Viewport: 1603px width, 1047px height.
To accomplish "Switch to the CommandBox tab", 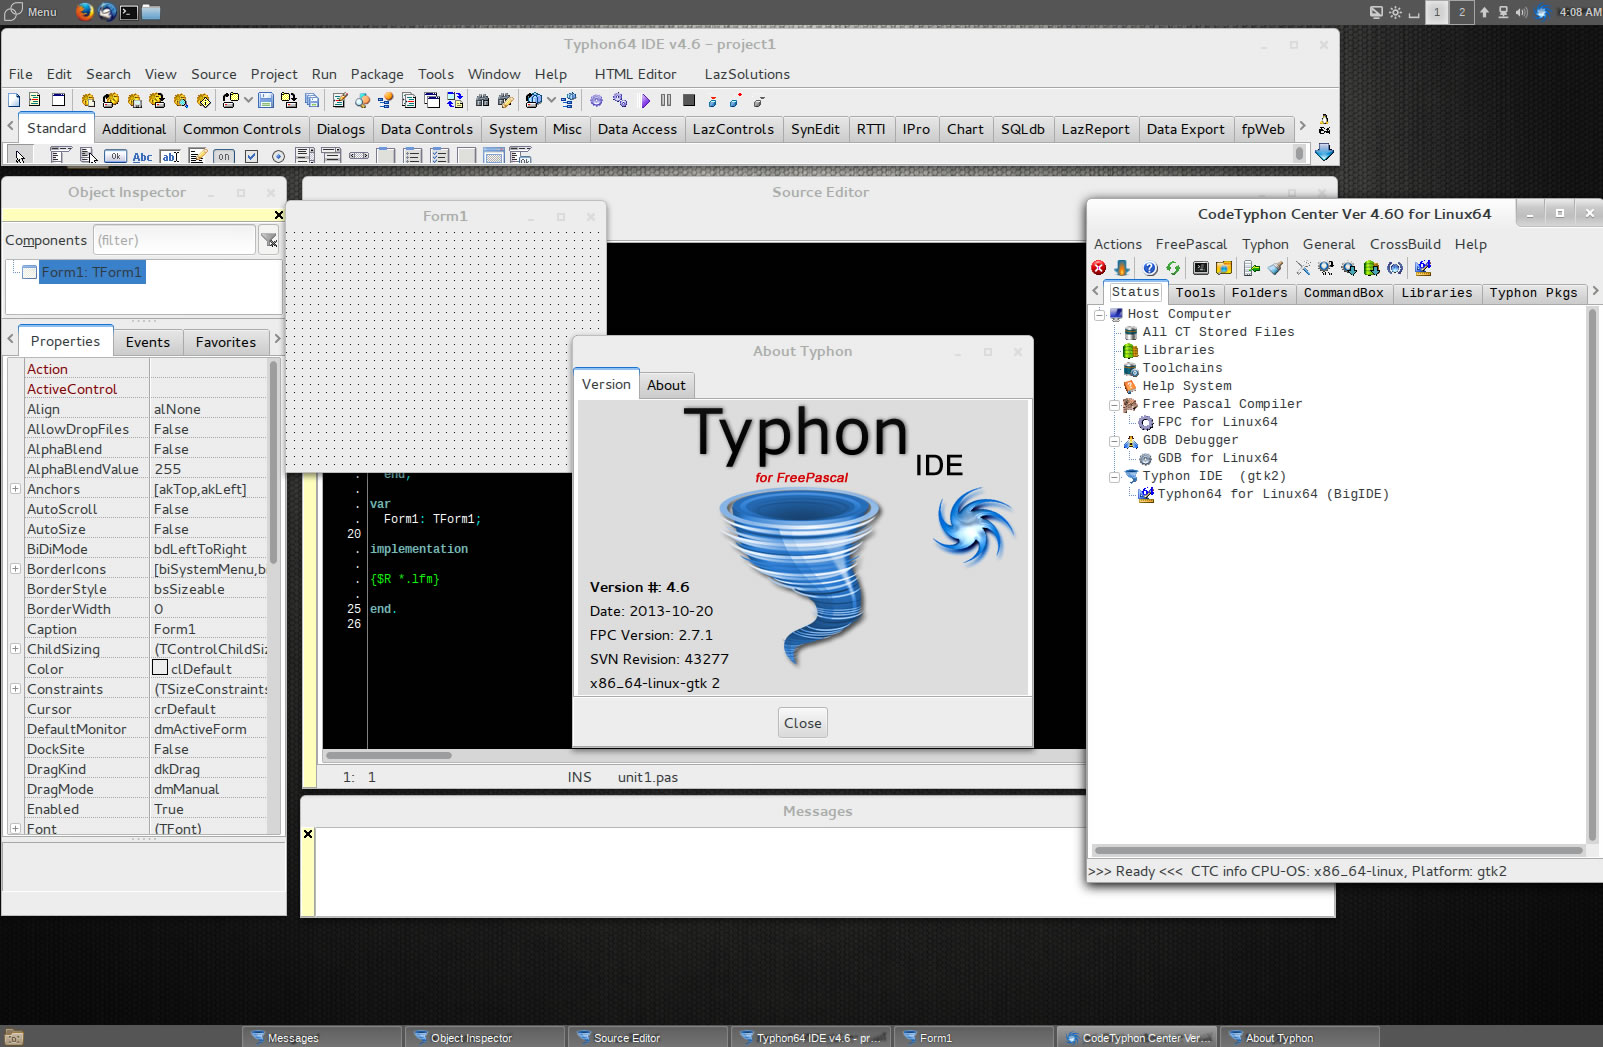I will 1343,293.
